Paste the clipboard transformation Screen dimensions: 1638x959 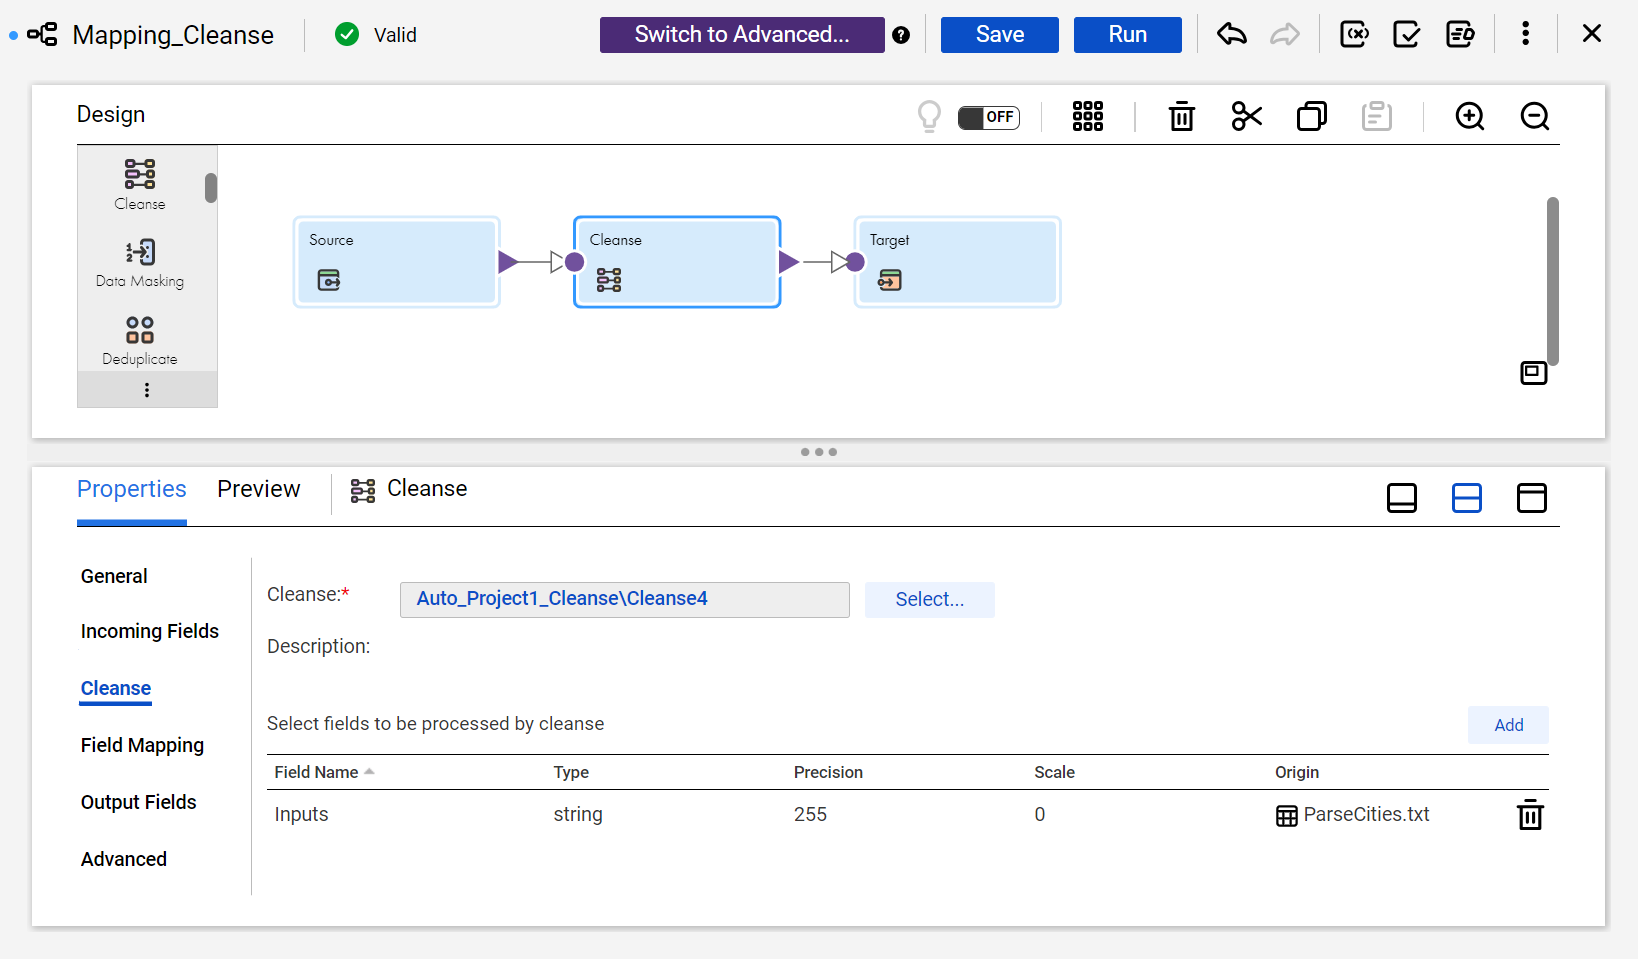1377,117
